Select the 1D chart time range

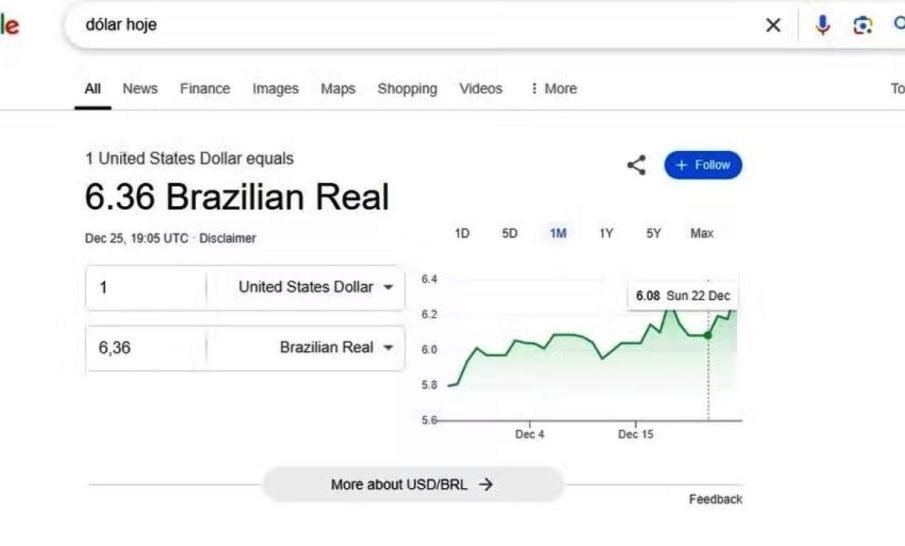click(462, 233)
